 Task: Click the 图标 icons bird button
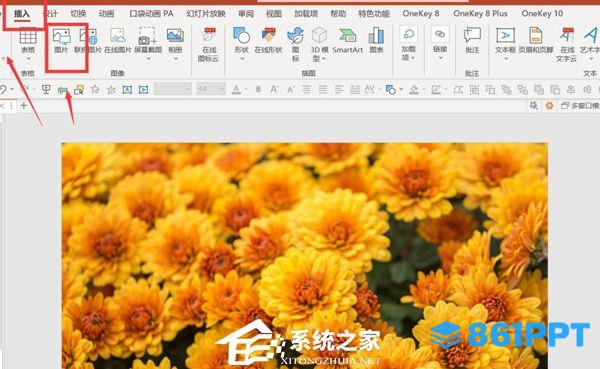(x=295, y=36)
